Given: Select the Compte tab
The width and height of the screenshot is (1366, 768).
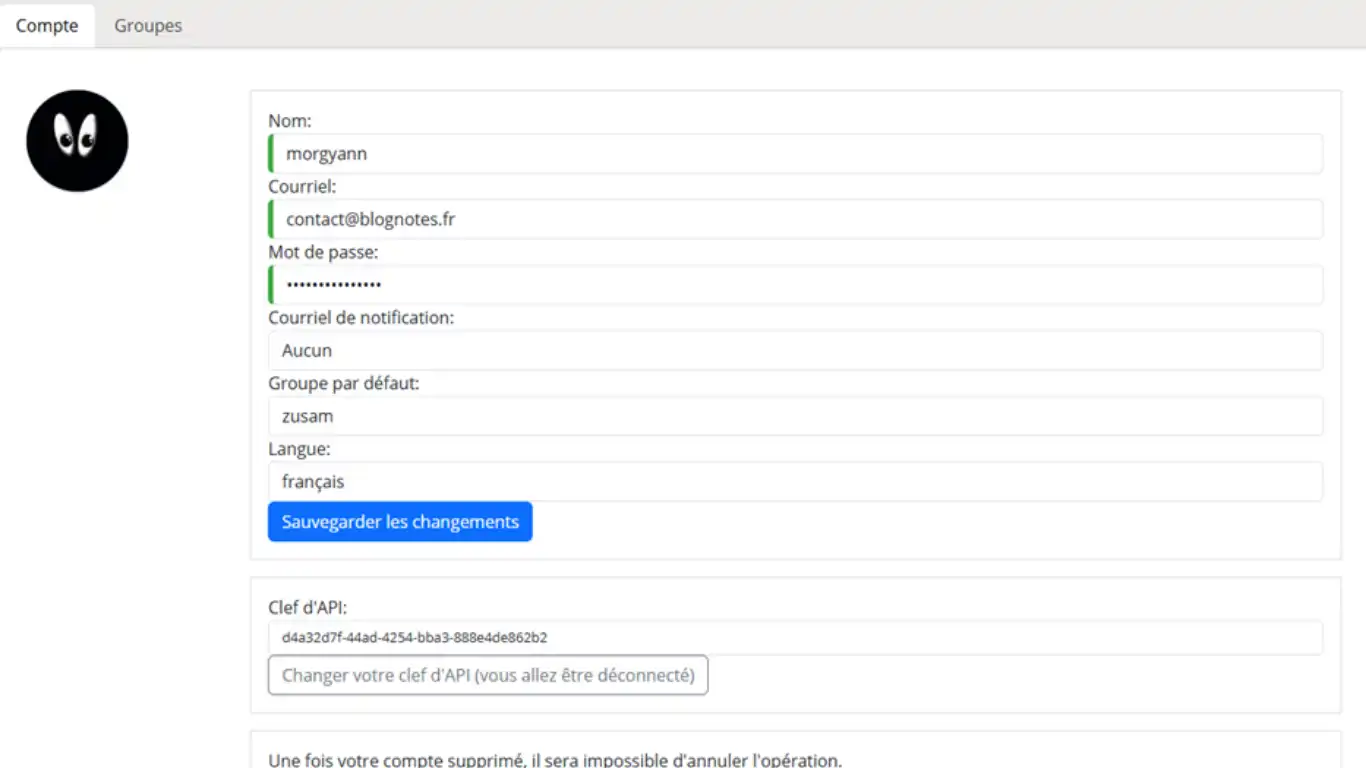Looking at the screenshot, I should pyautogui.click(x=47, y=25).
